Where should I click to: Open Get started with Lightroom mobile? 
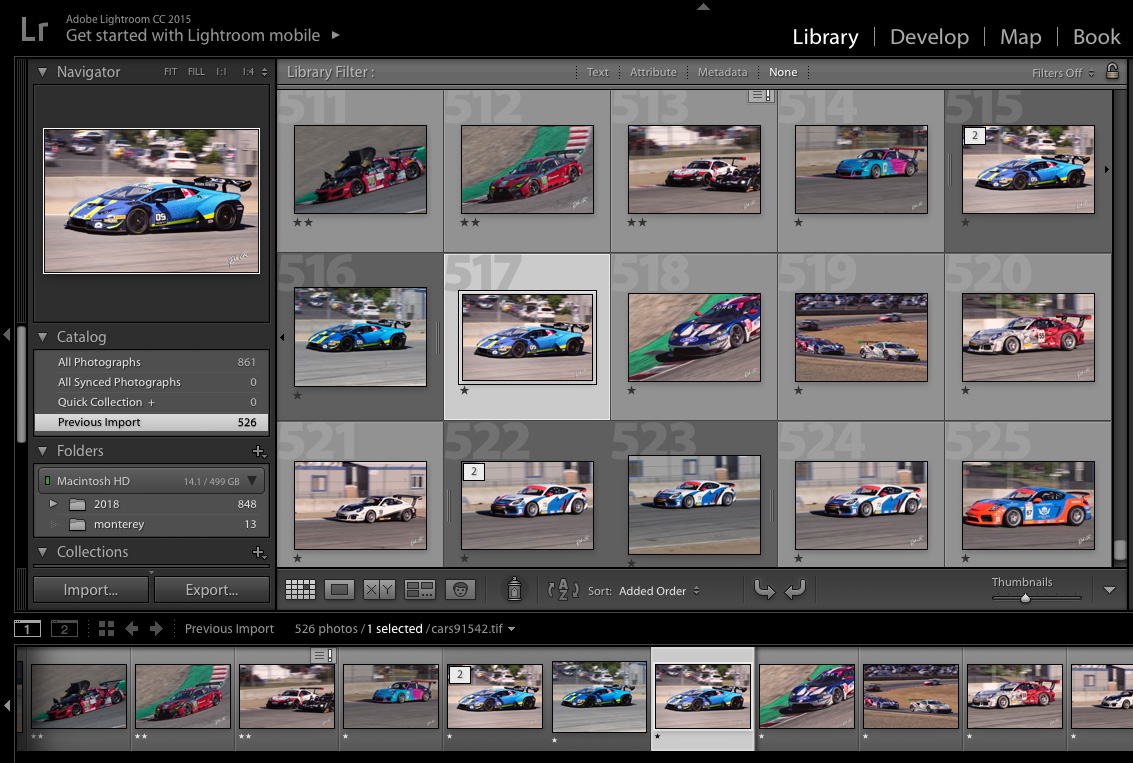[193, 35]
